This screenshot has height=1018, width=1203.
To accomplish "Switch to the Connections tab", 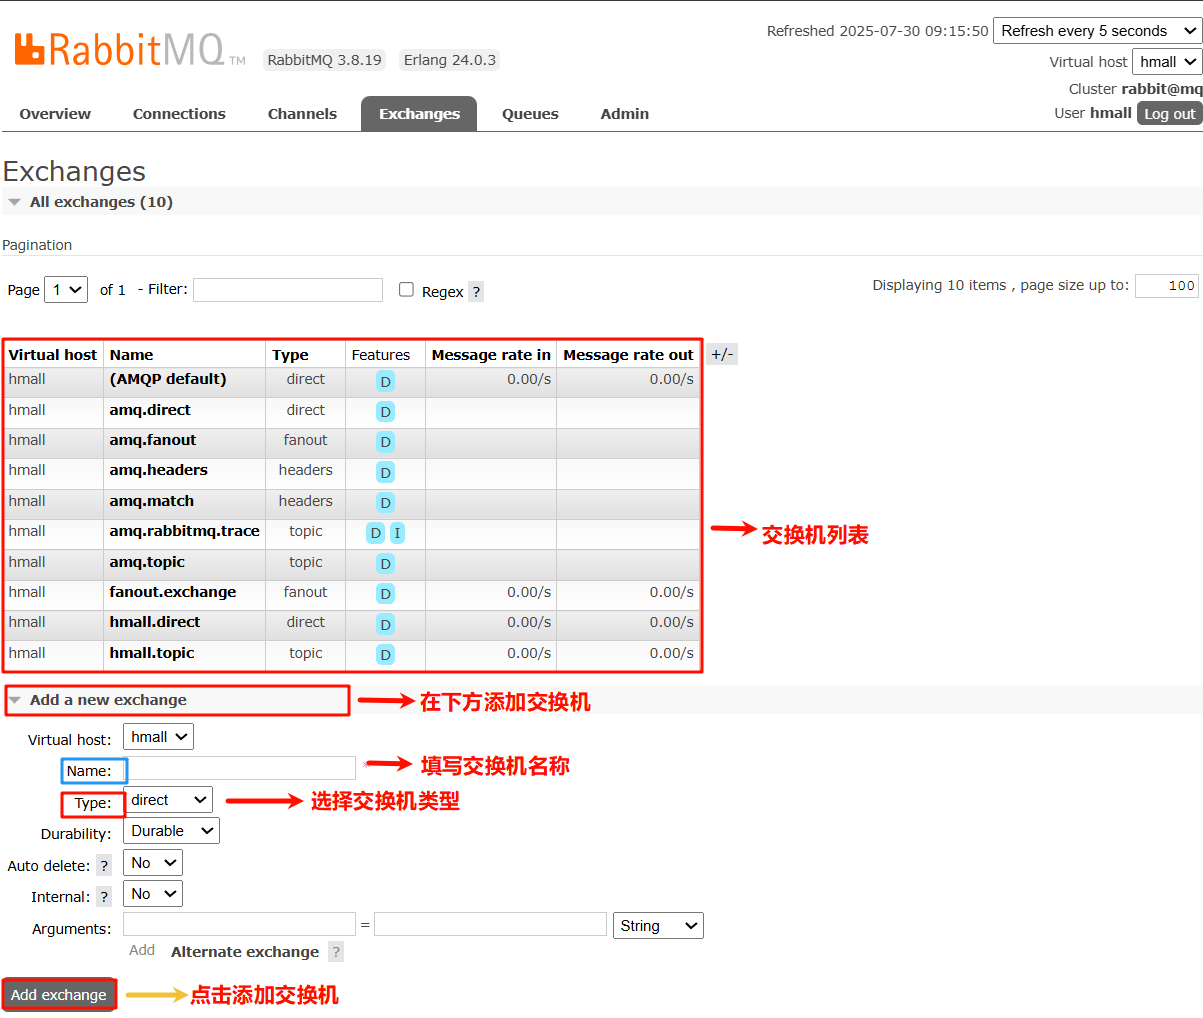I will click(x=179, y=114).
